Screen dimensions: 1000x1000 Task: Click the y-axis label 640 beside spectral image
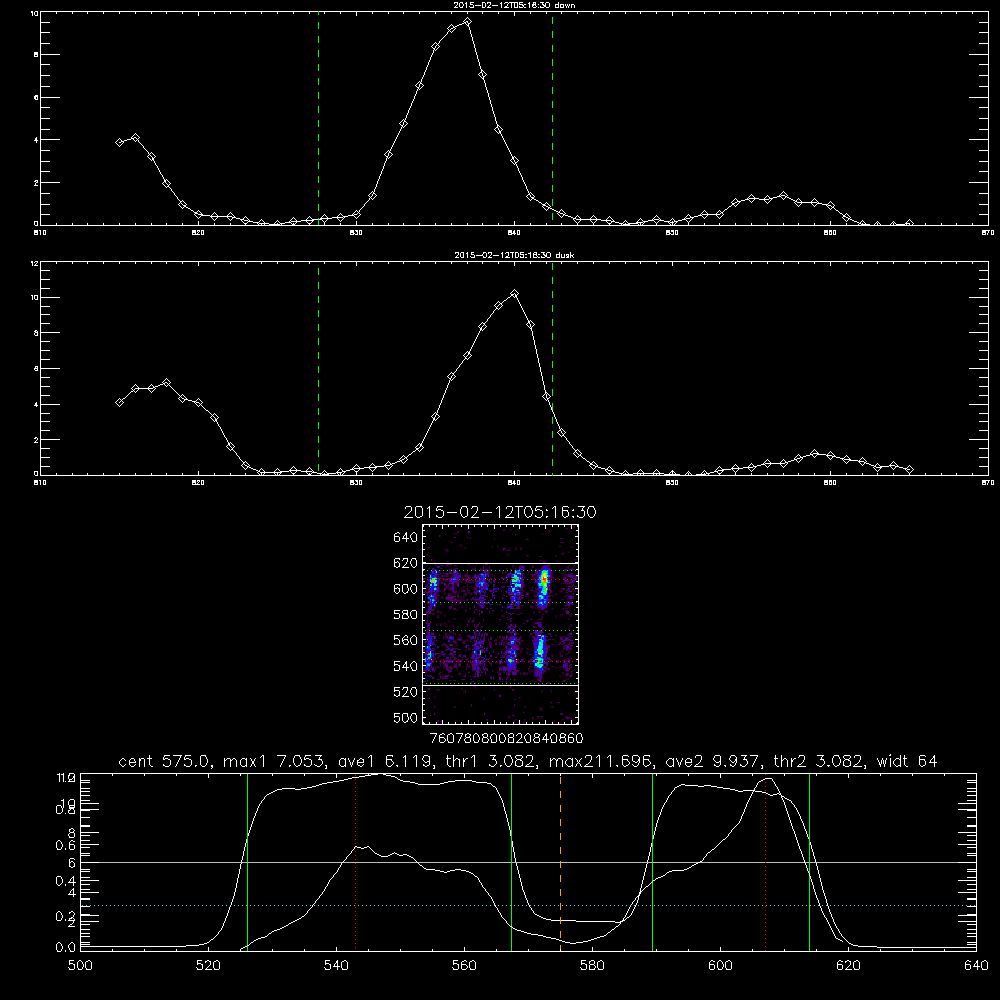coord(405,538)
